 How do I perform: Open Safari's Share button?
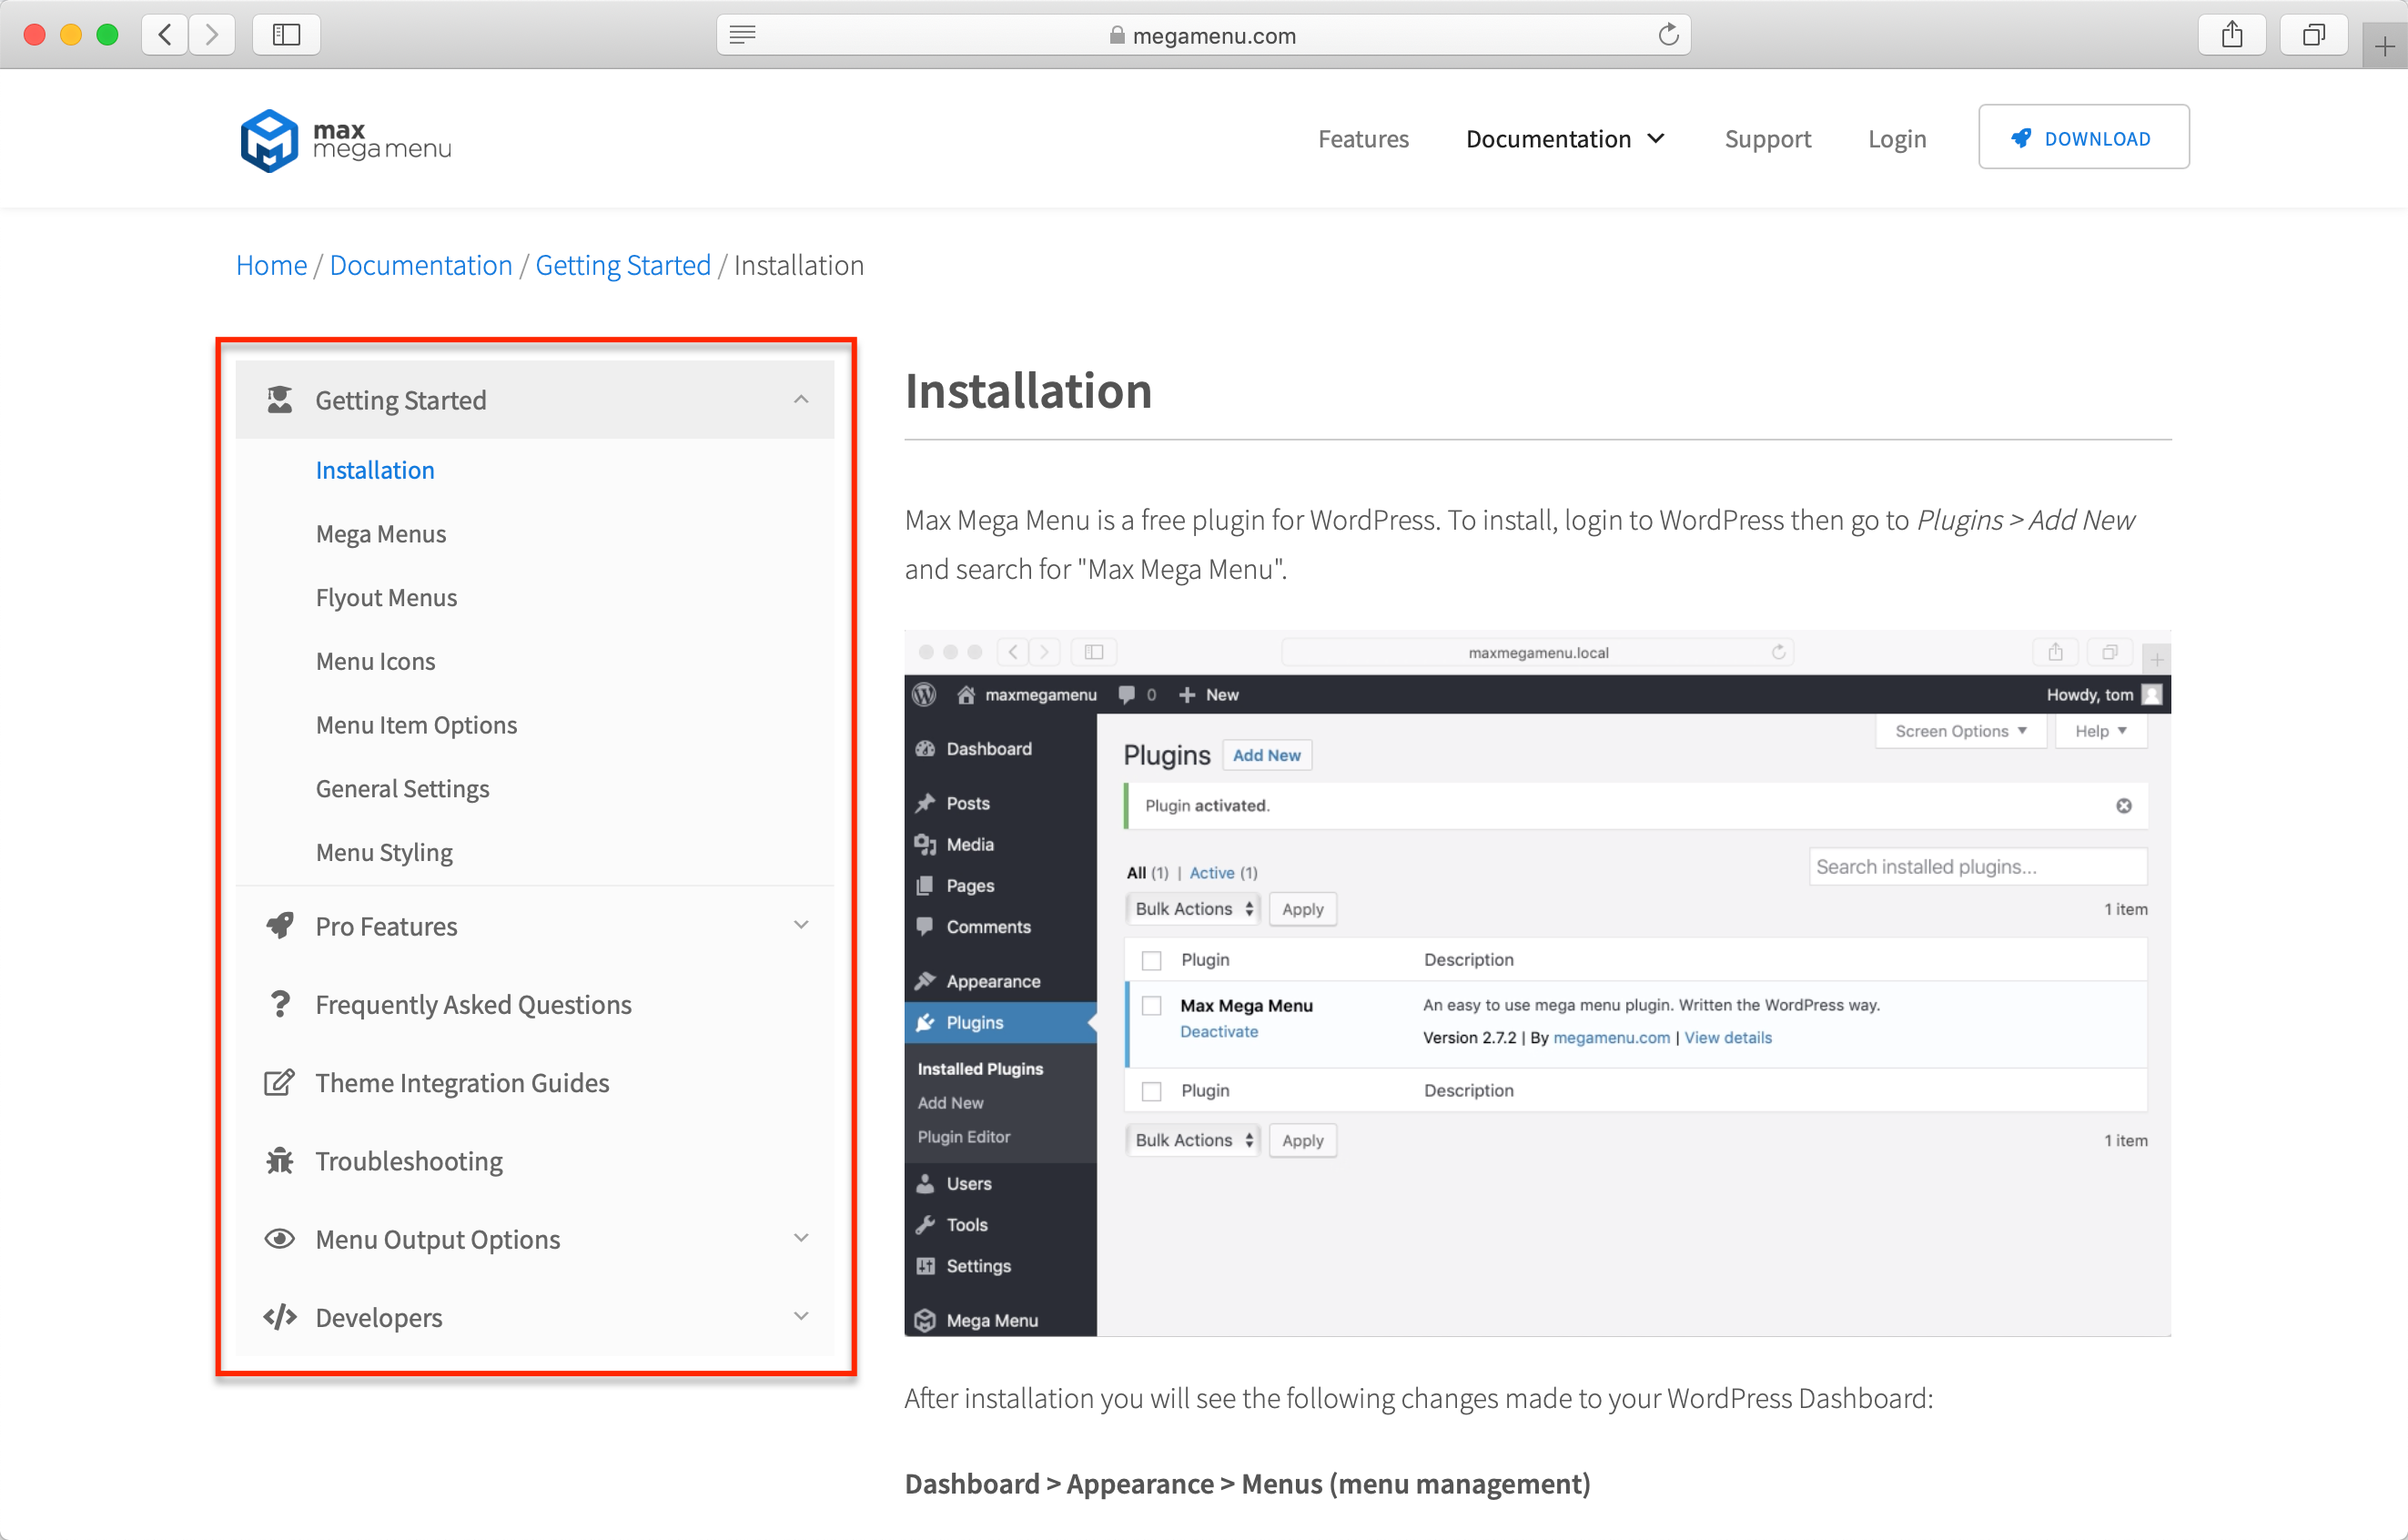click(2231, 35)
